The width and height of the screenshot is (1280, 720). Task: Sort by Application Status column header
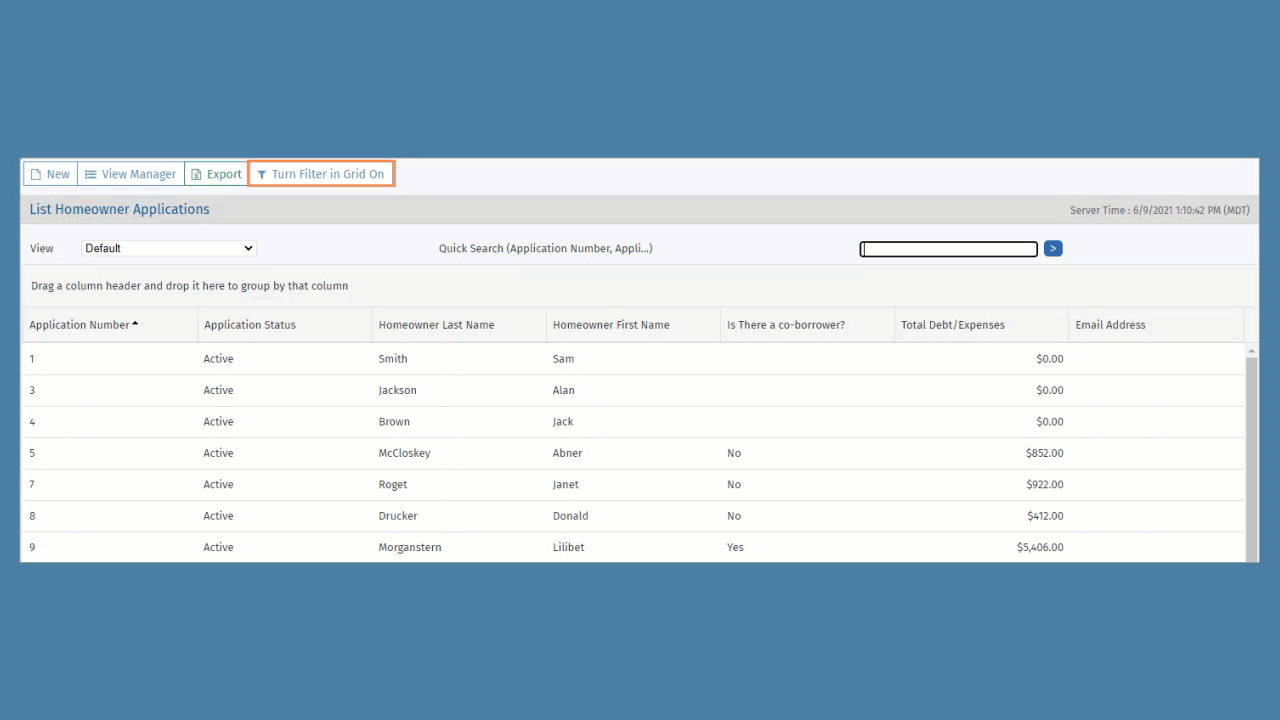(x=250, y=325)
